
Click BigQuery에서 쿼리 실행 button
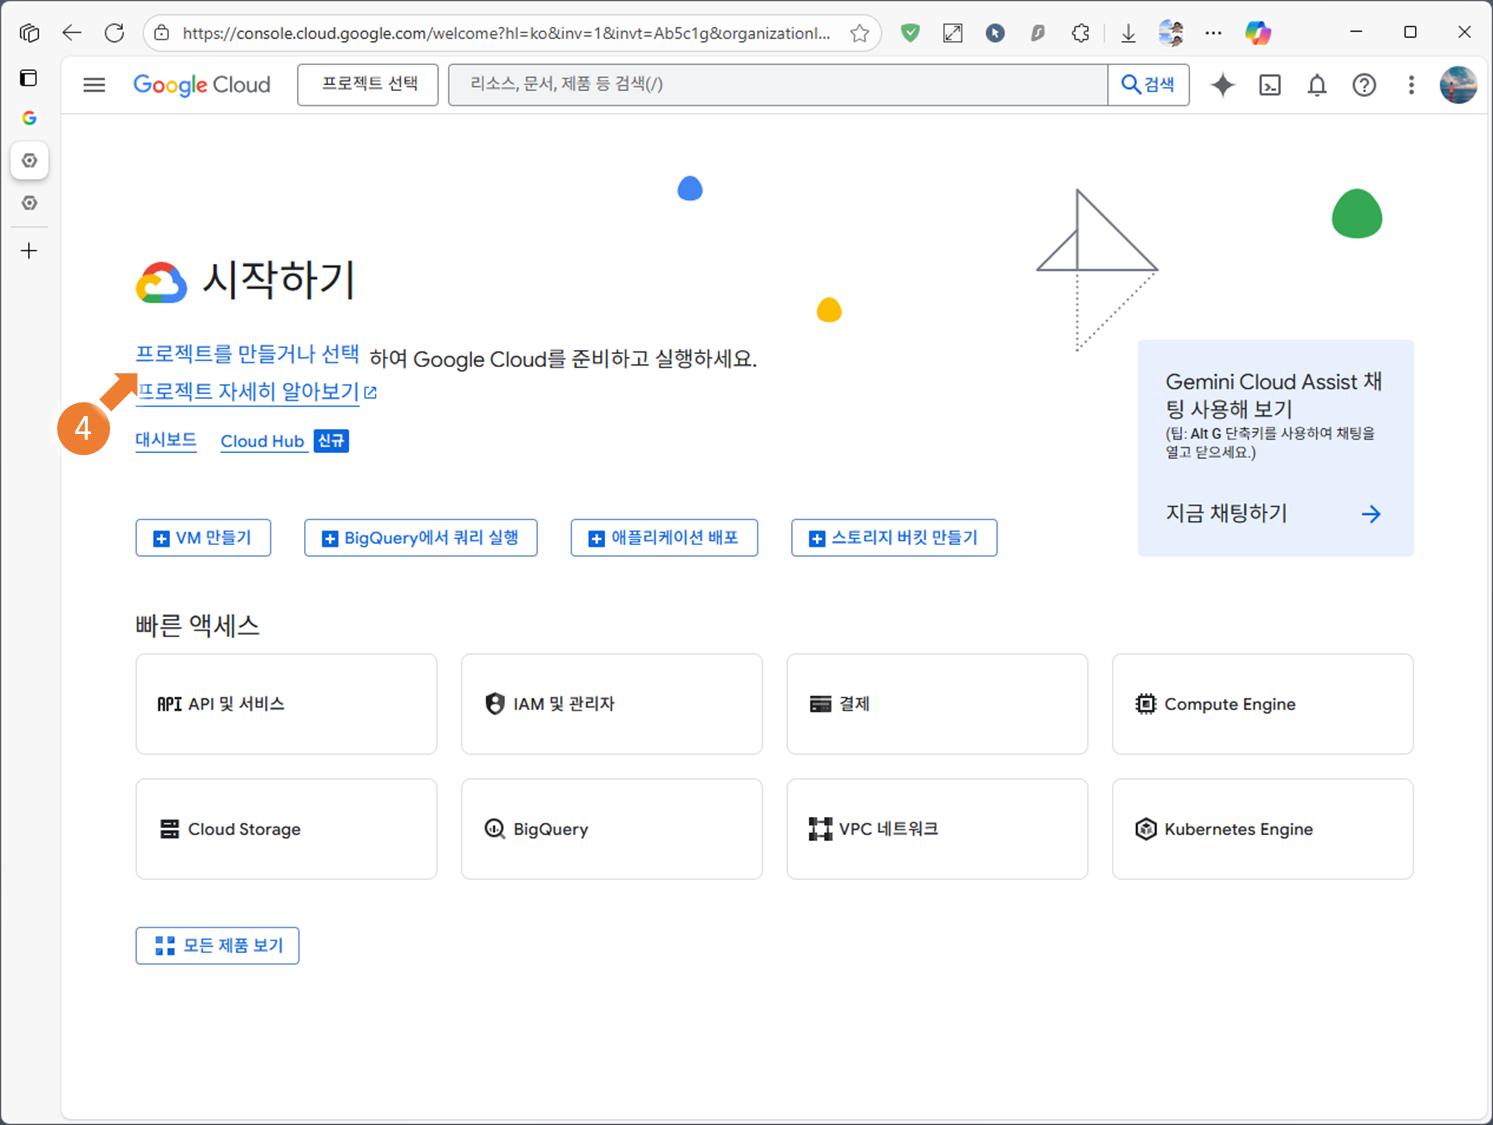(421, 538)
